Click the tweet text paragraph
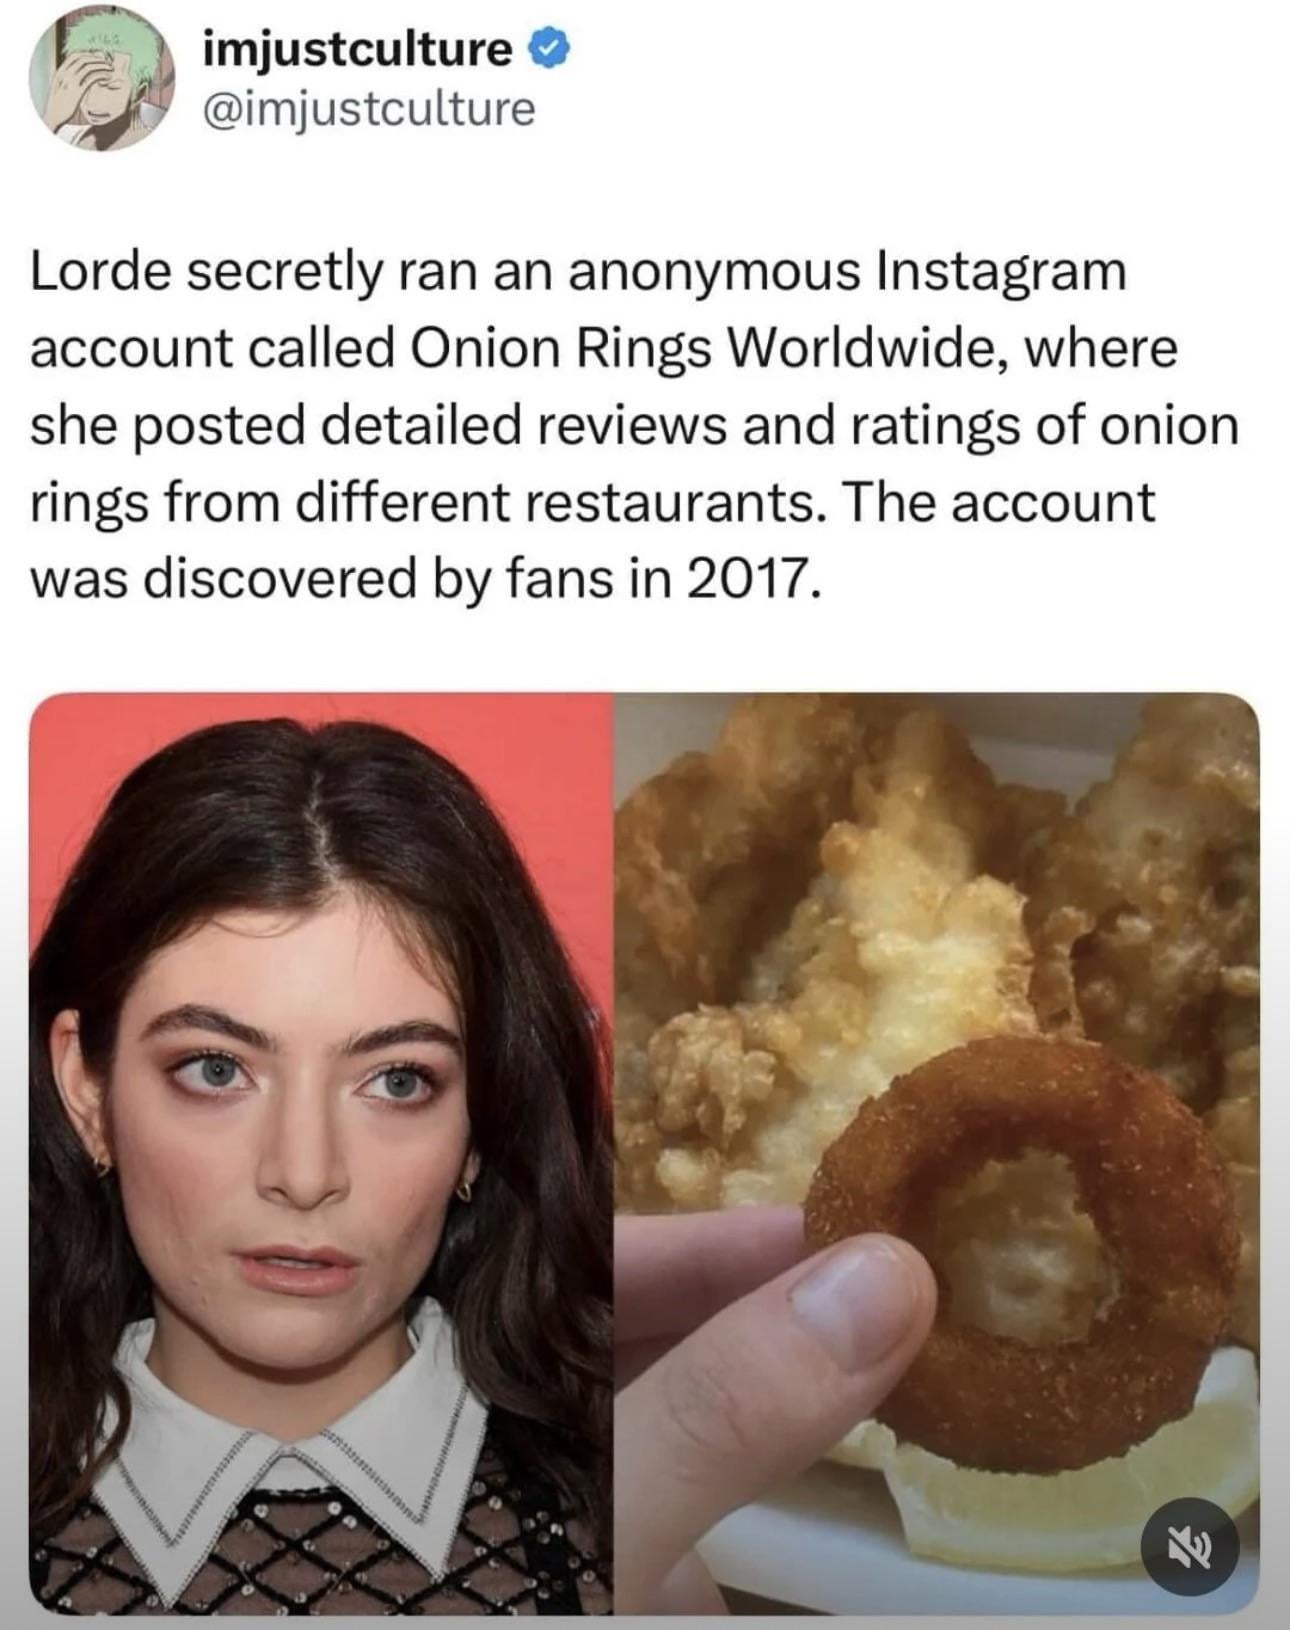The image size is (1290, 1630). tap(634, 424)
